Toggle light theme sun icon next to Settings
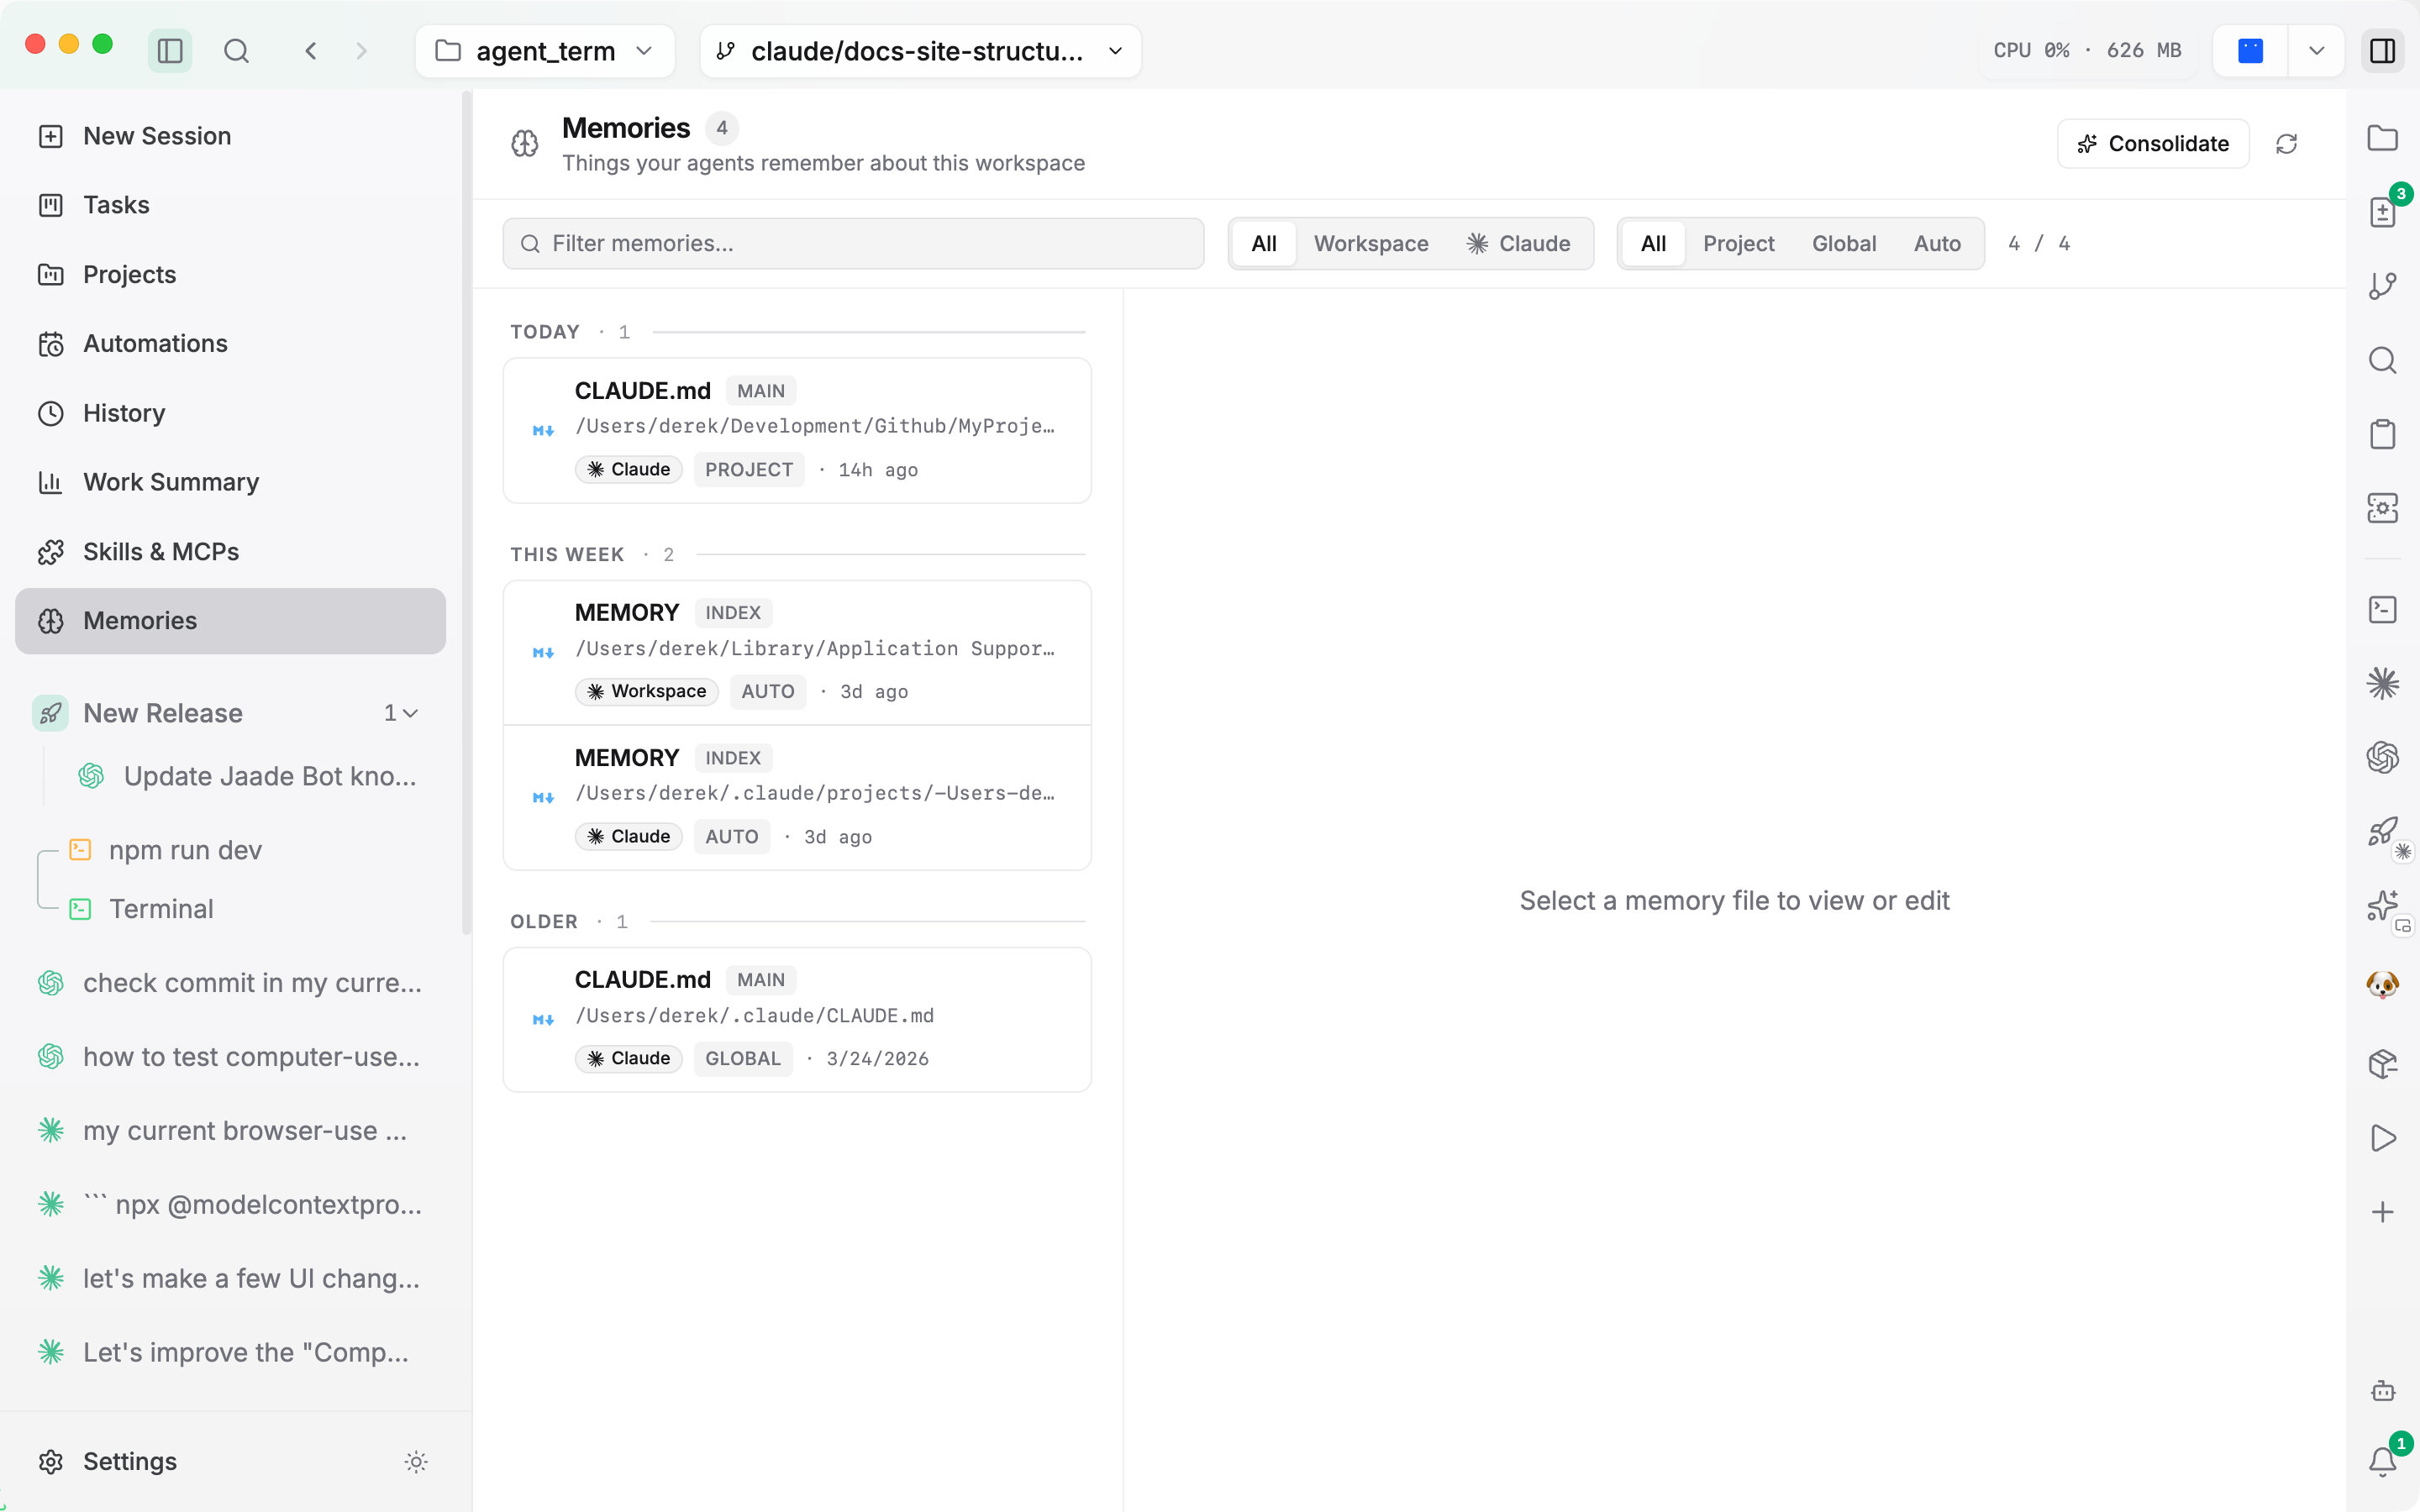 point(416,1461)
